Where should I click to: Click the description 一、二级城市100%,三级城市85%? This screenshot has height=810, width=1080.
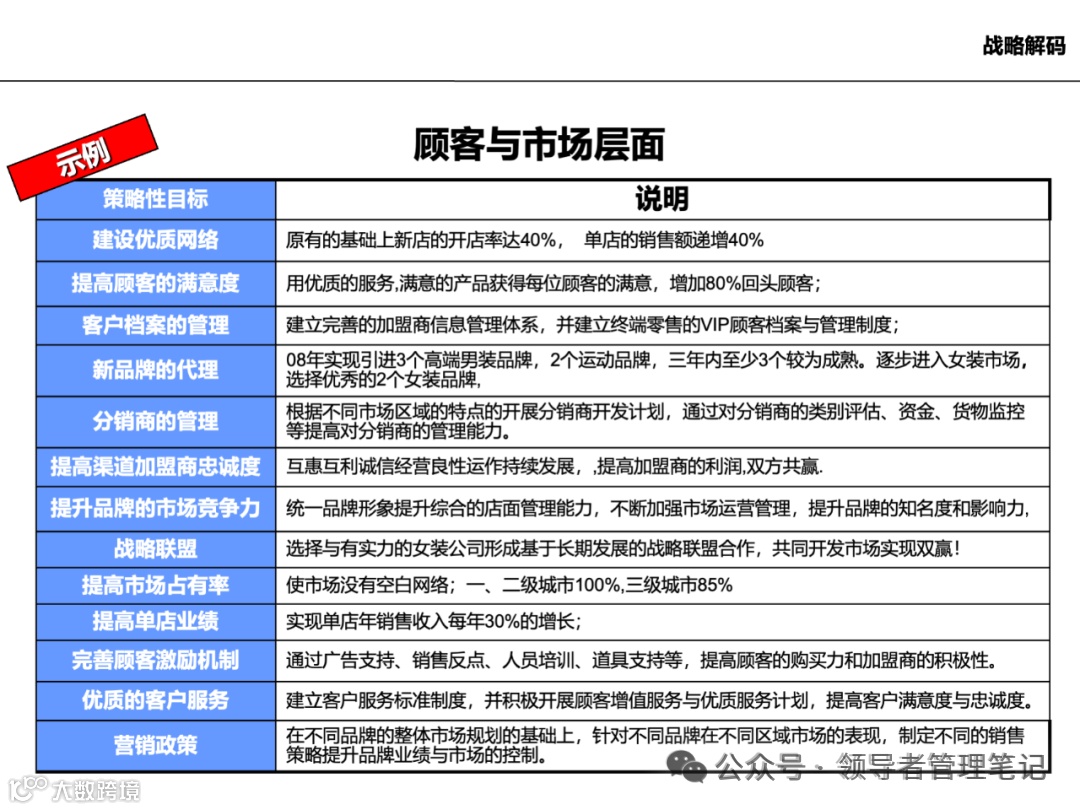509,585
